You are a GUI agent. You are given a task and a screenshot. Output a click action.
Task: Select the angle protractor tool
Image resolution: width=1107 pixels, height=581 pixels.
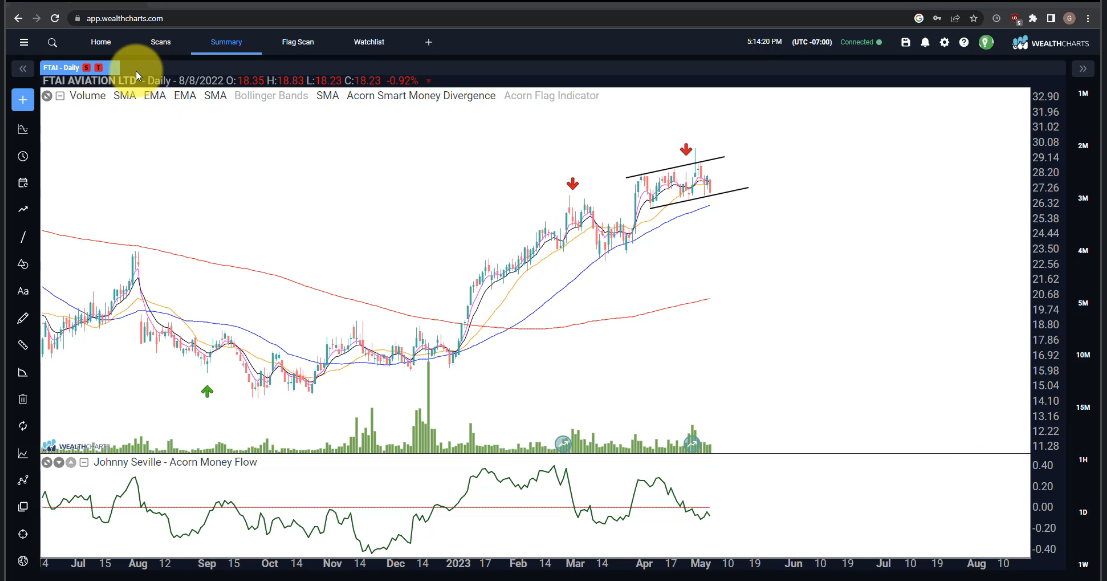(23, 372)
